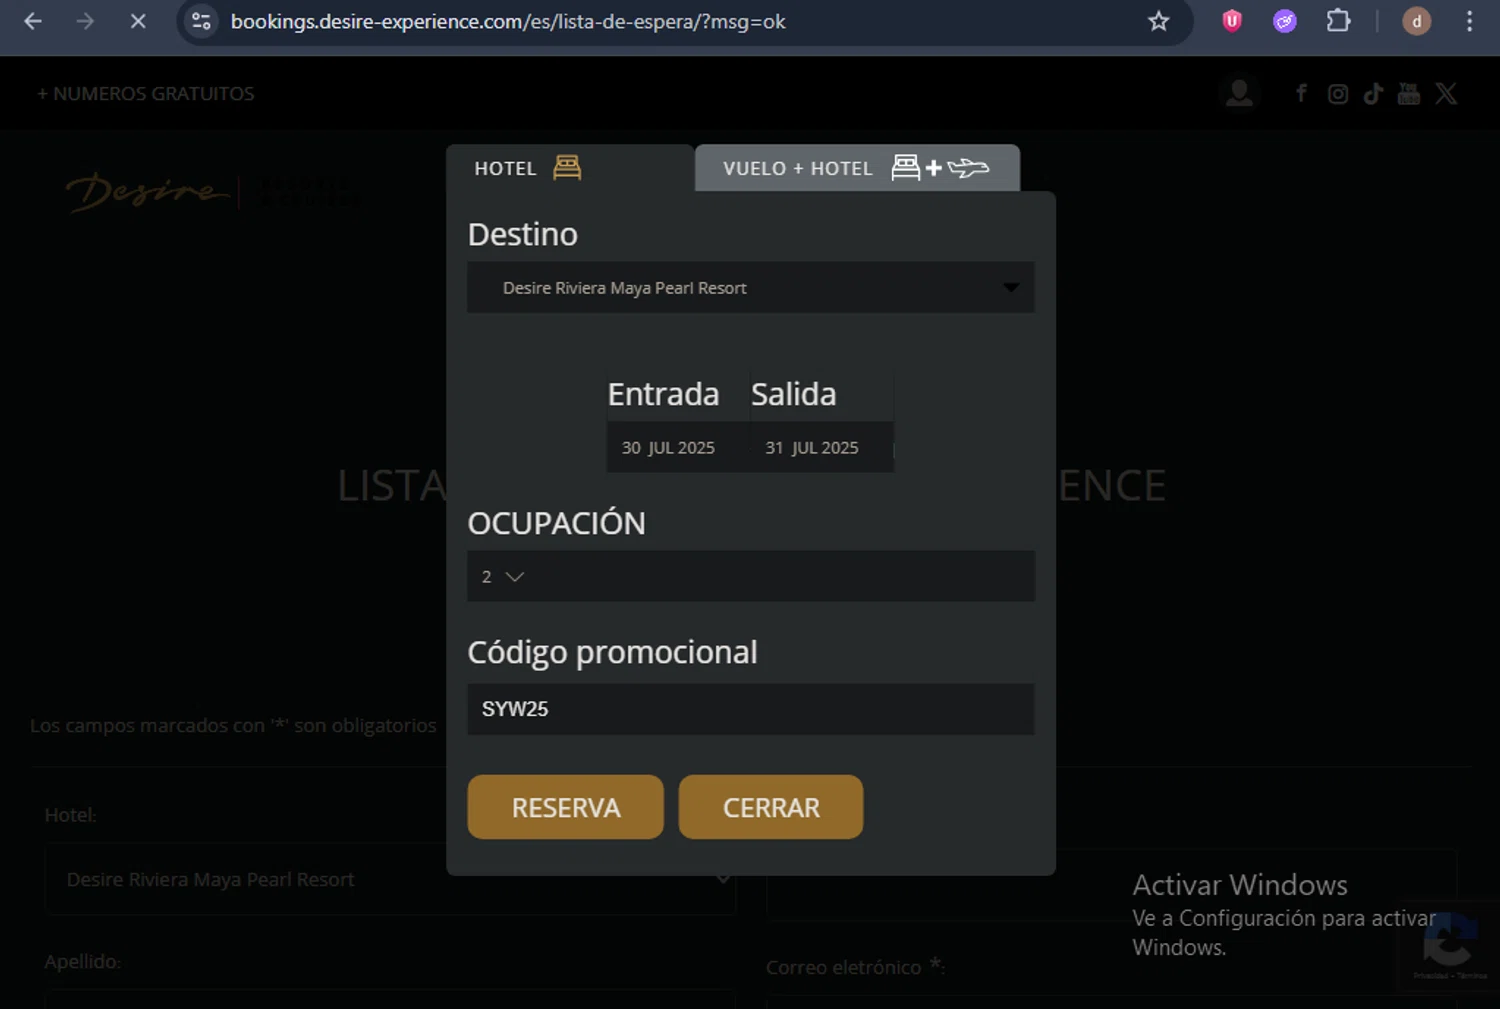Go back to the previous page
This screenshot has height=1009, width=1500.
pyautogui.click(x=33, y=21)
